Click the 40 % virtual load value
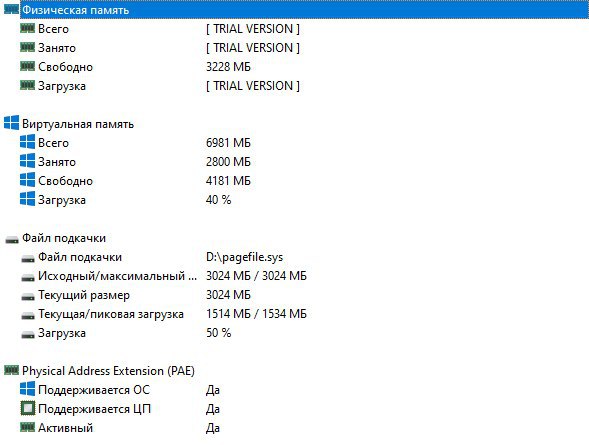Viewport: 589px width, 445px height. click(218, 200)
